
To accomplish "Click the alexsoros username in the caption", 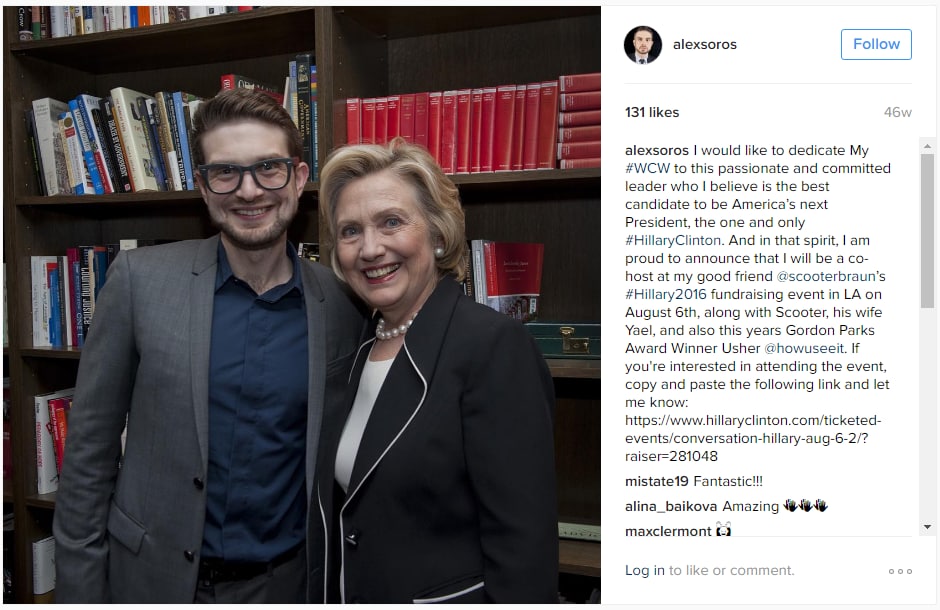I will (656, 150).
